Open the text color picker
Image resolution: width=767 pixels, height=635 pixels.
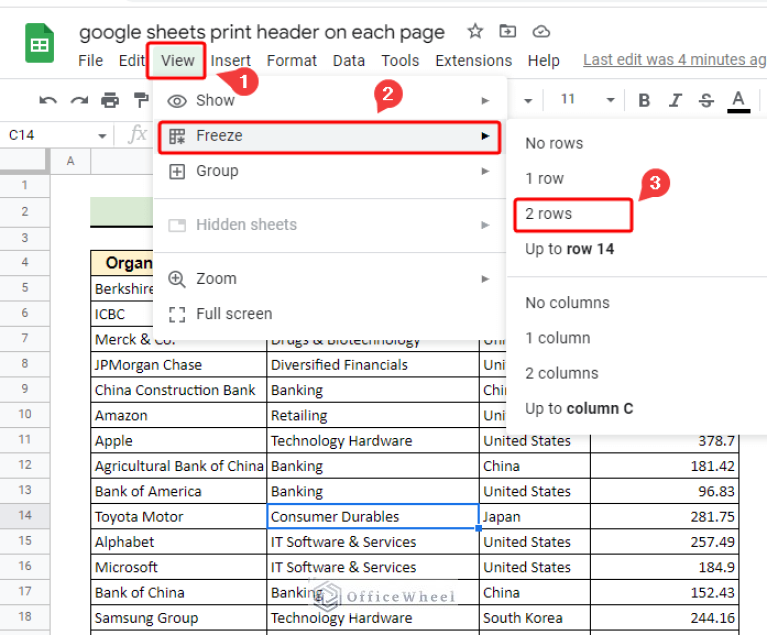[x=738, y=101]
